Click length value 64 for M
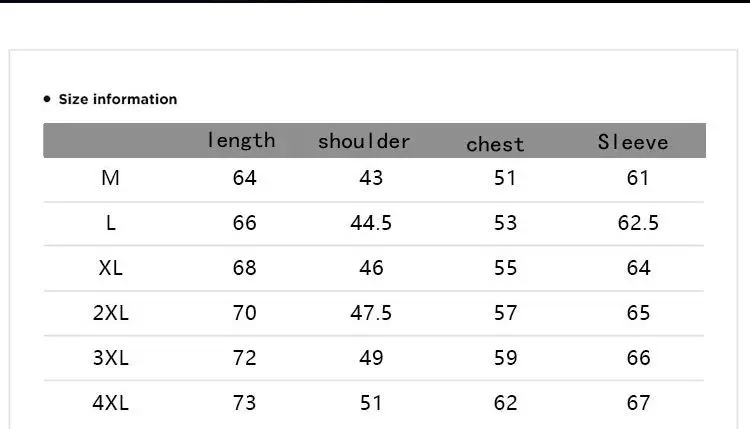The image size is (750, 429). (x=245, y=178)
